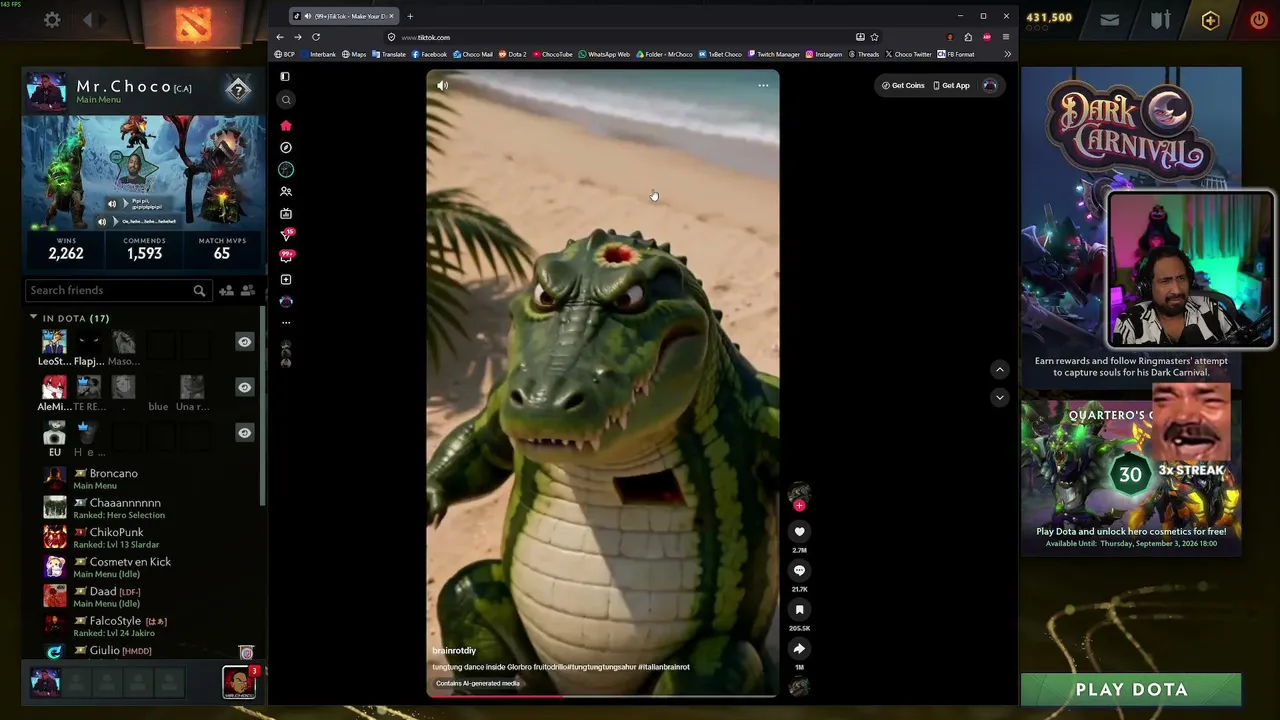
Task: Share the video with the arrow icon
Action: click(799, 649)
